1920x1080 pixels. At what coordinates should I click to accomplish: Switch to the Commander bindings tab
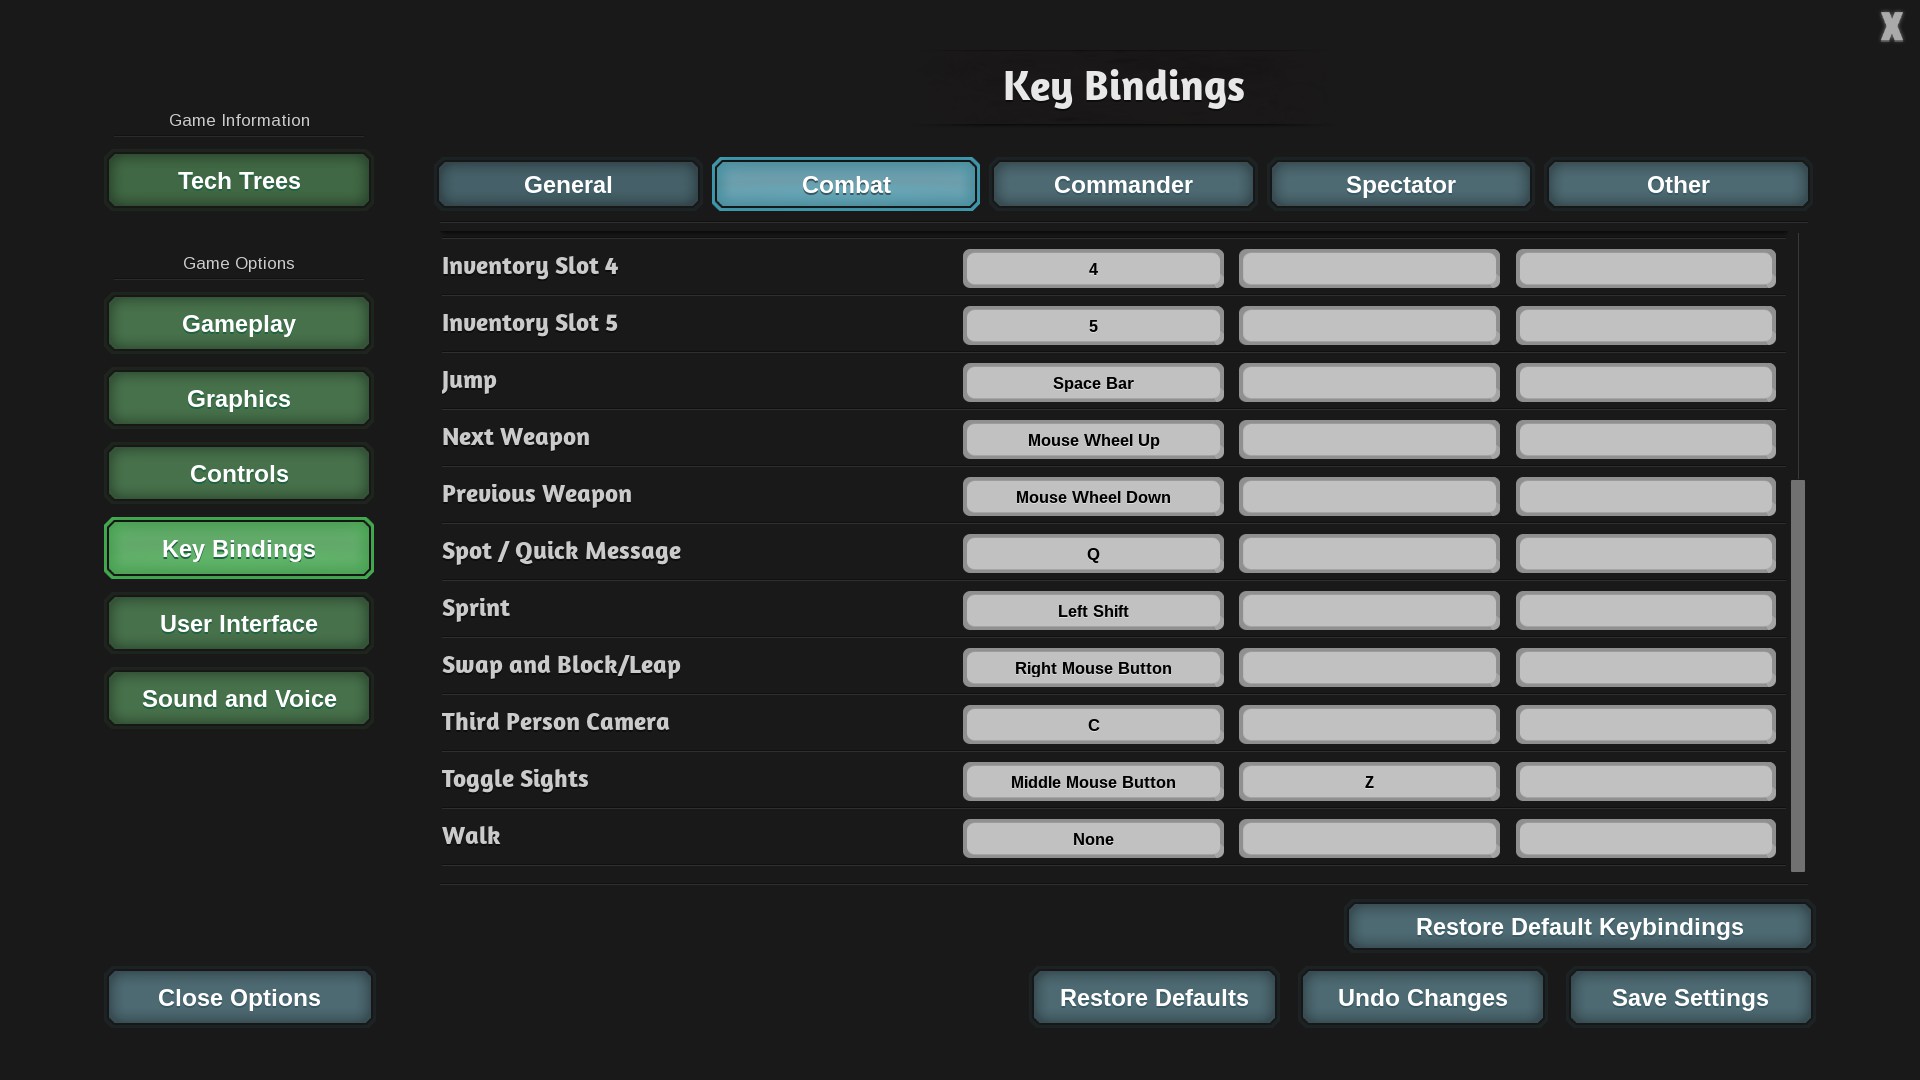point(1123,185)
